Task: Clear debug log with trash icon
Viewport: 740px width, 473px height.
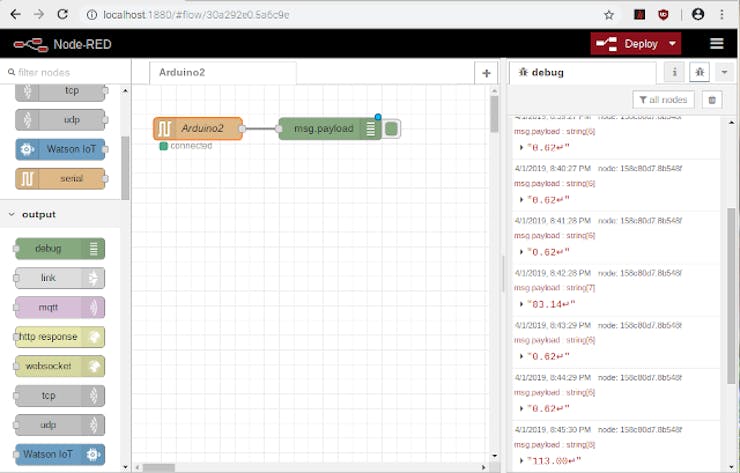Action: point(712,100)
